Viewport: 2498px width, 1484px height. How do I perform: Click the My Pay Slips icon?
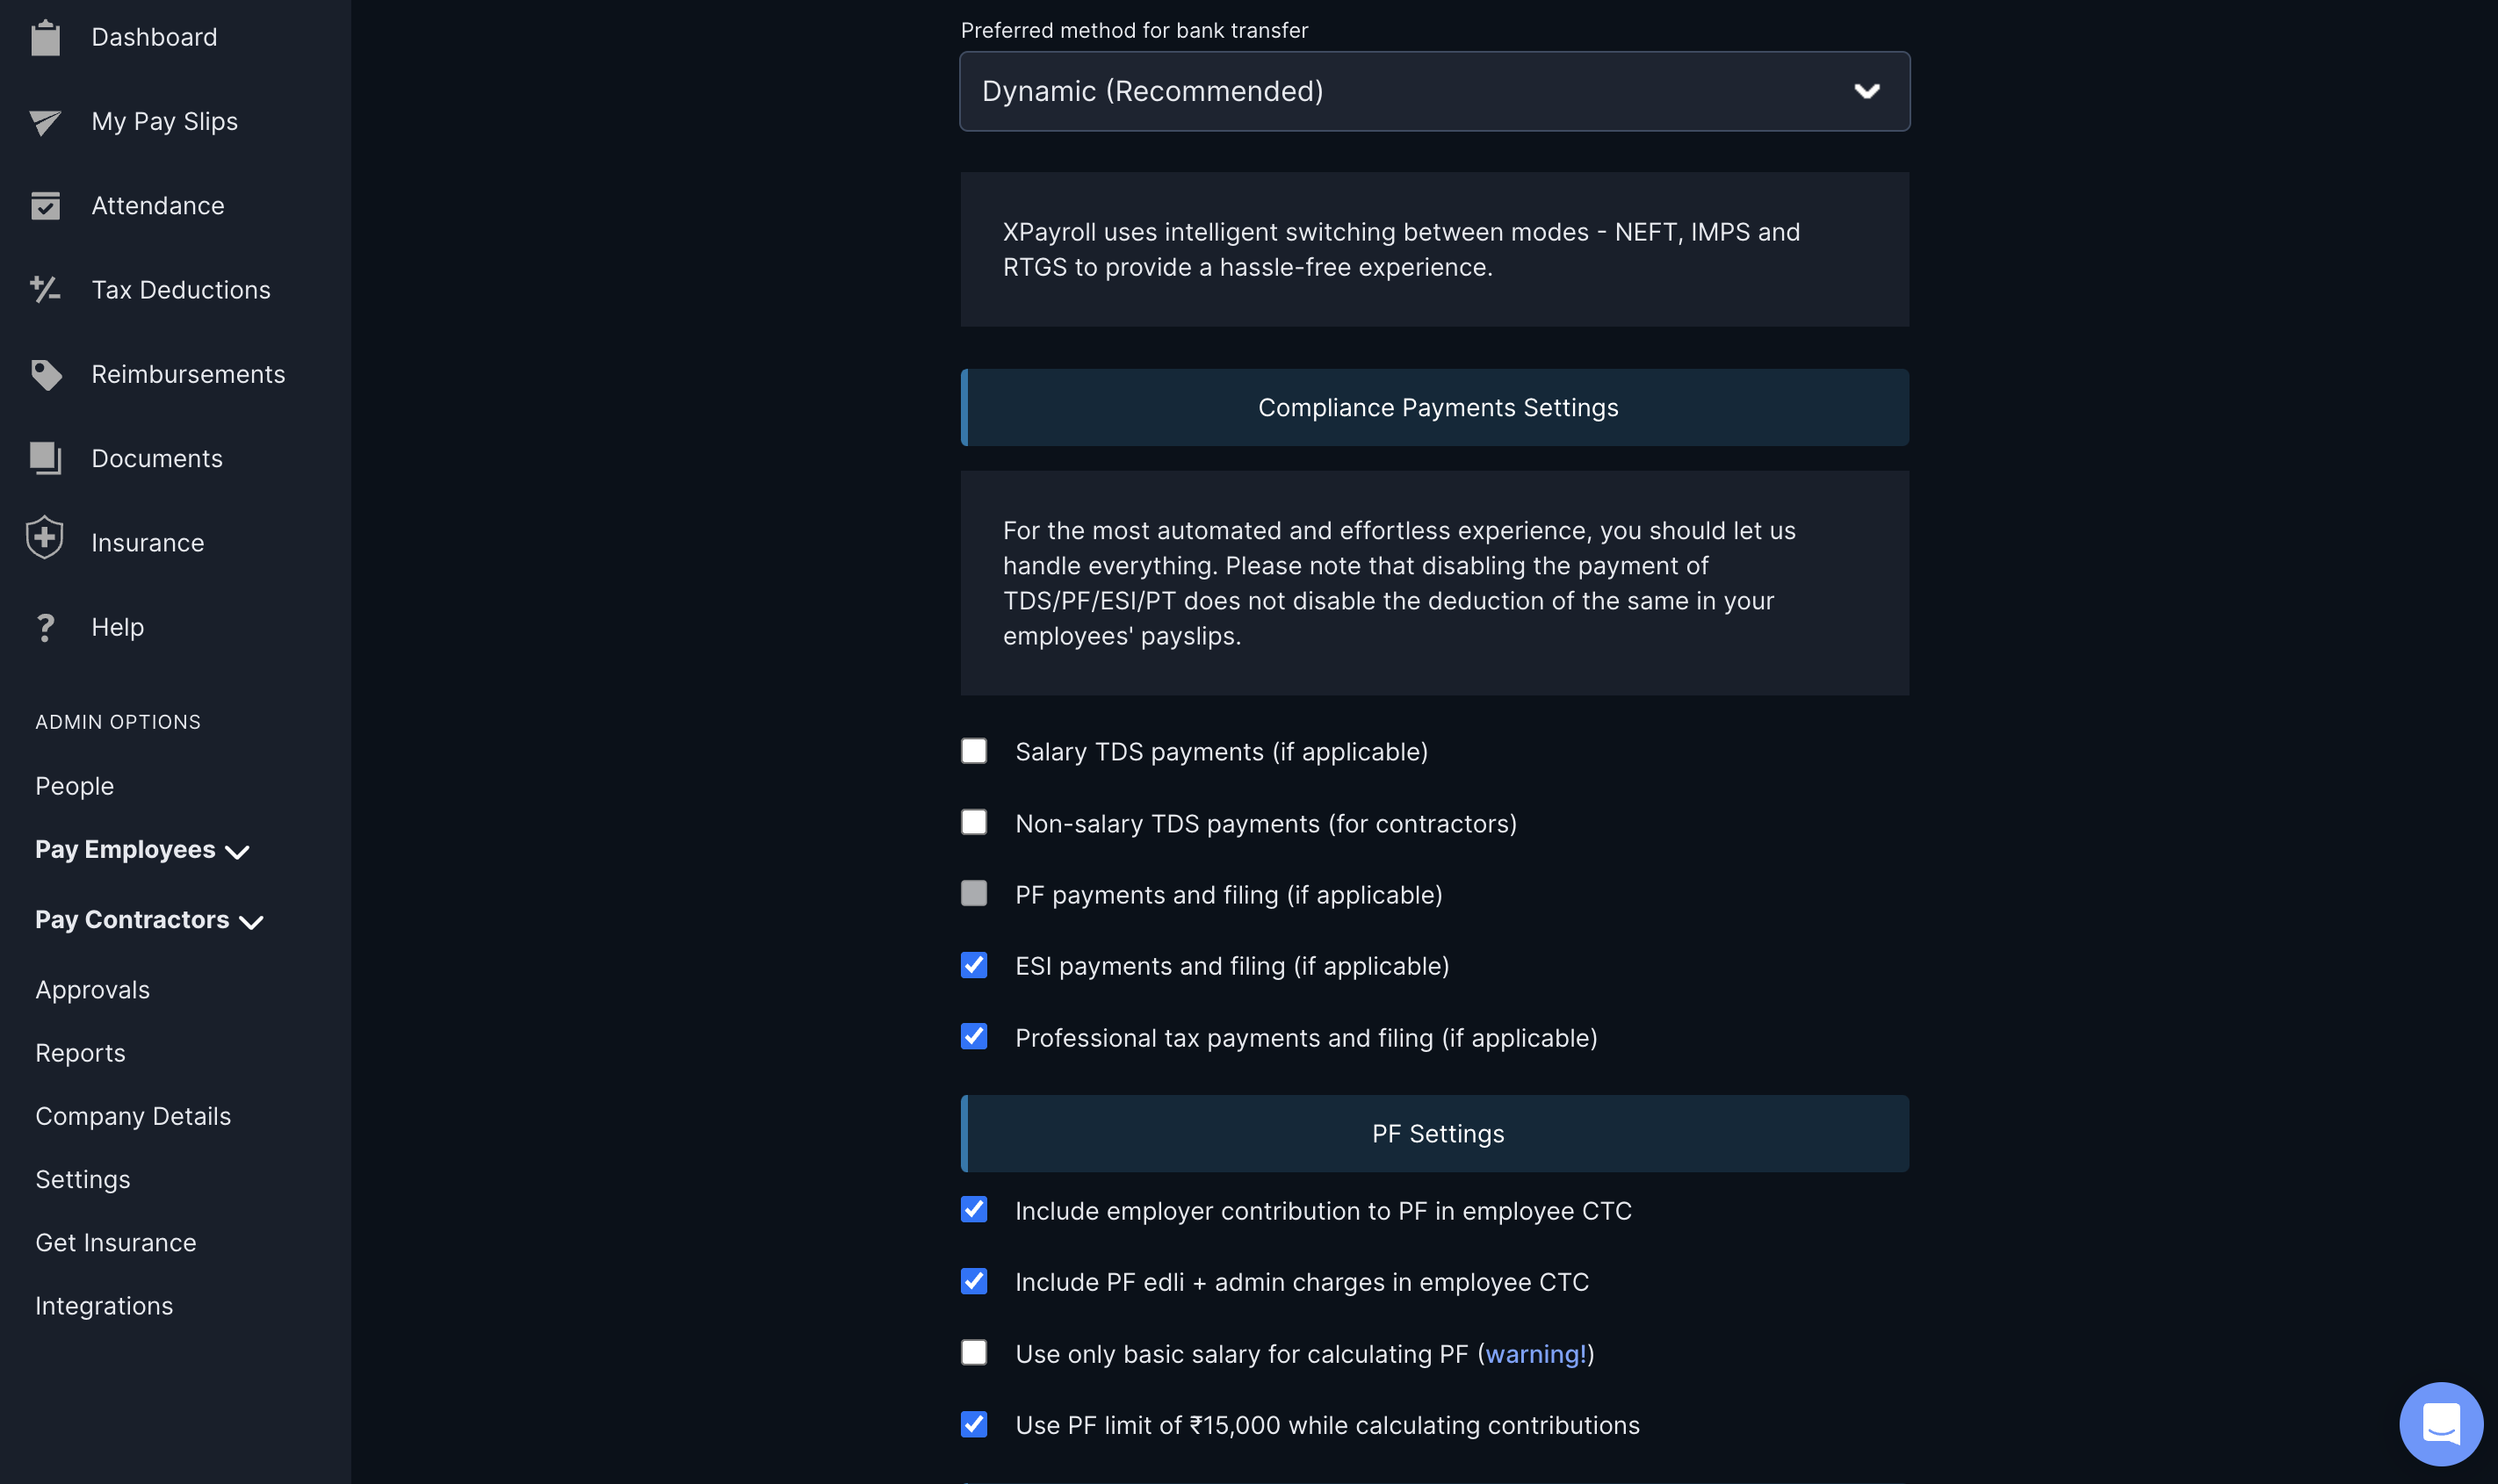click(x=46, y=120)
